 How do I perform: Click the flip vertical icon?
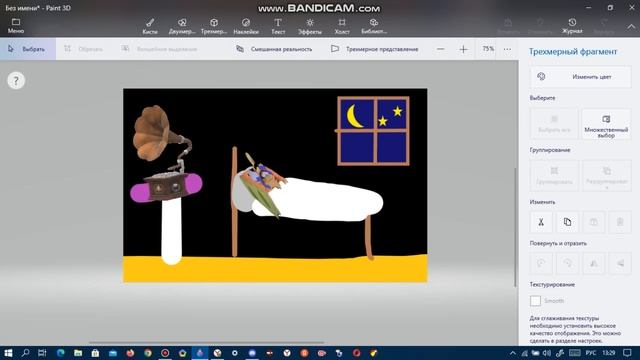coord(620,263)
